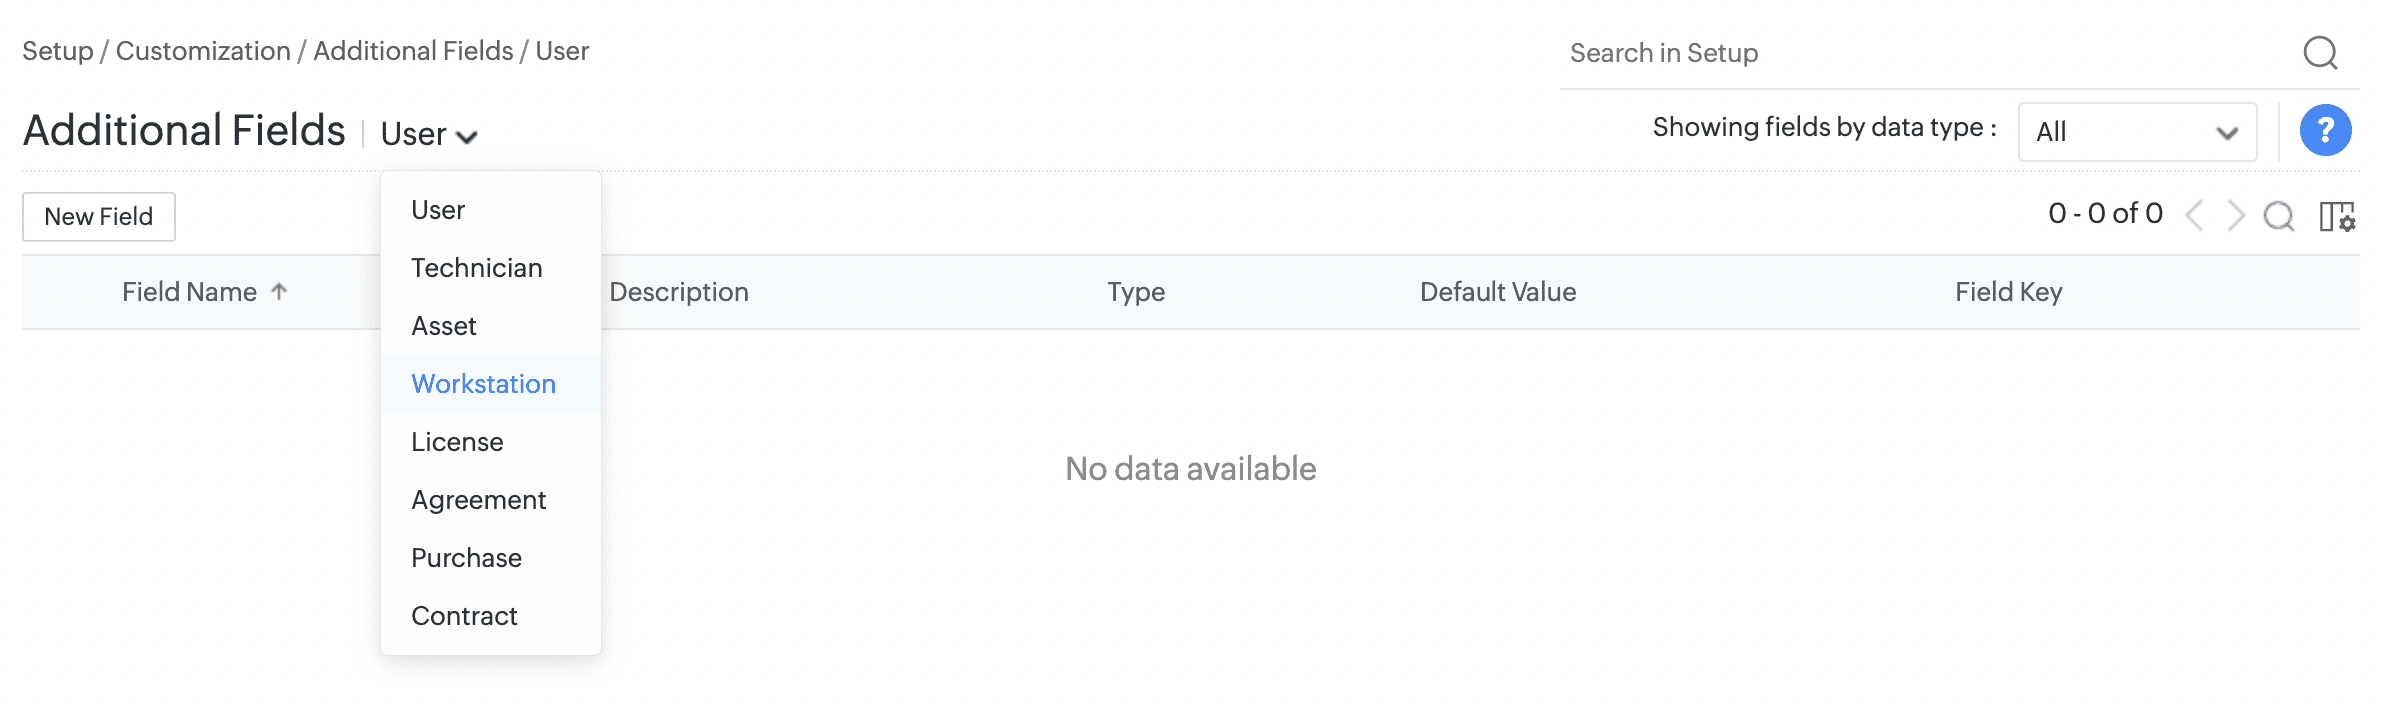Click the Search in Setup magnifier icon
This screenshot has width=2384, height=706.
(2320, 52)
